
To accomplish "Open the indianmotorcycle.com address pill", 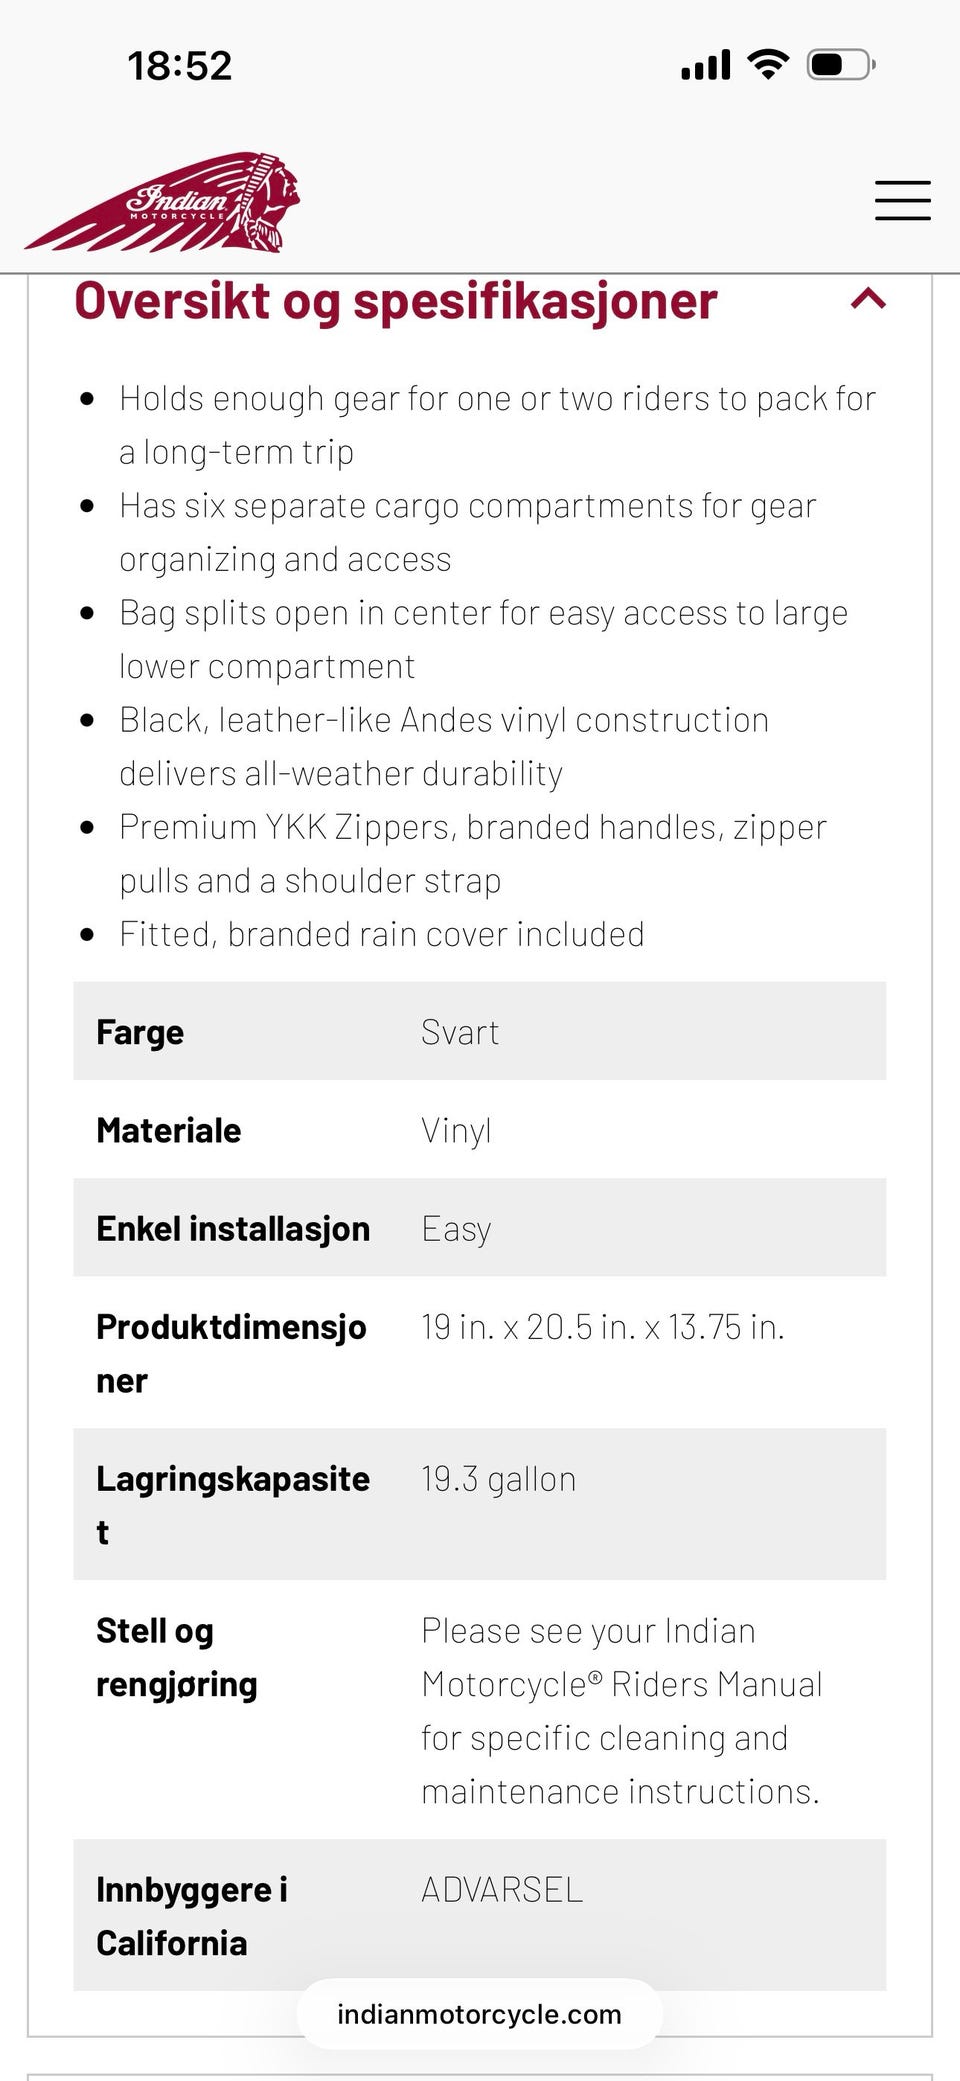I will coord(480,2014).
